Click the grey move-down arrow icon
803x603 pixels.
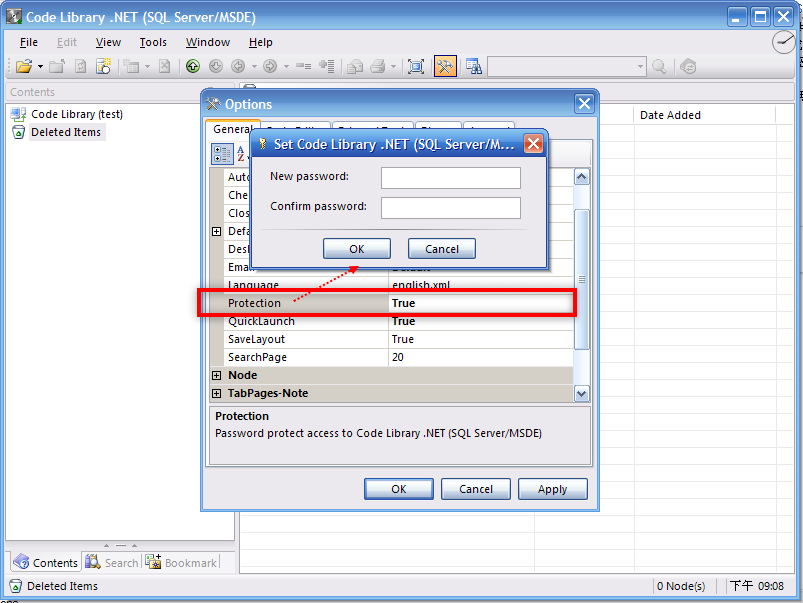(216, 67)
